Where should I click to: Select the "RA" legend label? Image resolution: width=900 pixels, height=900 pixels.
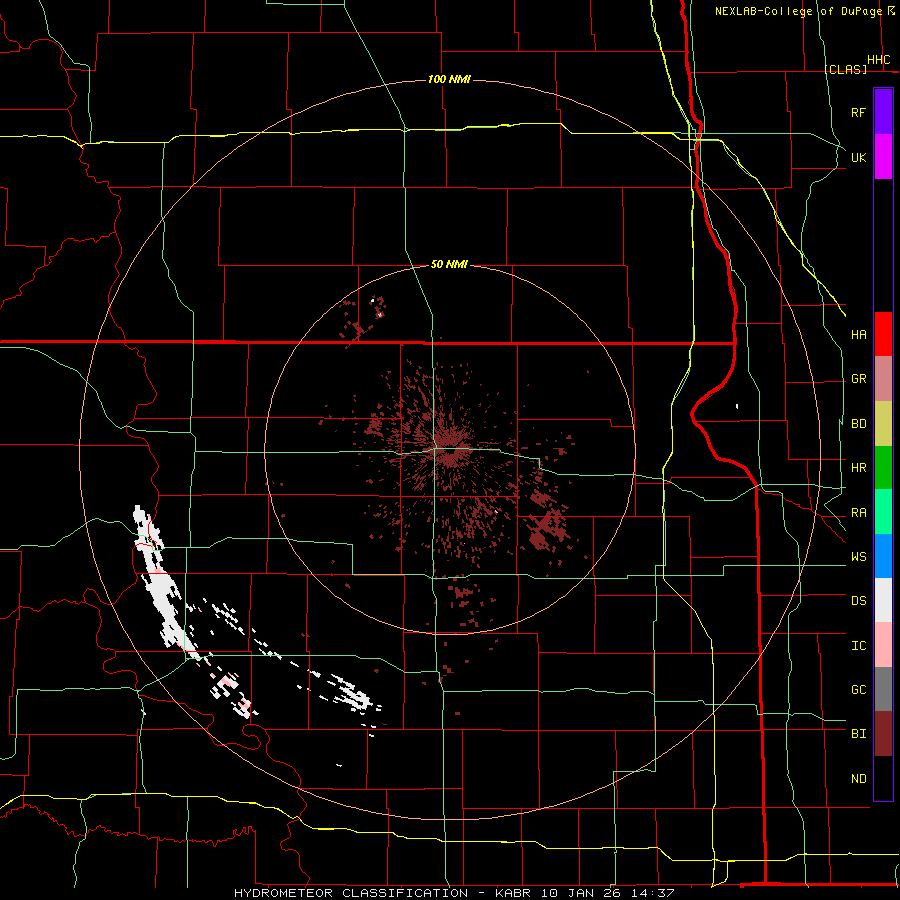tap(858, 512)
